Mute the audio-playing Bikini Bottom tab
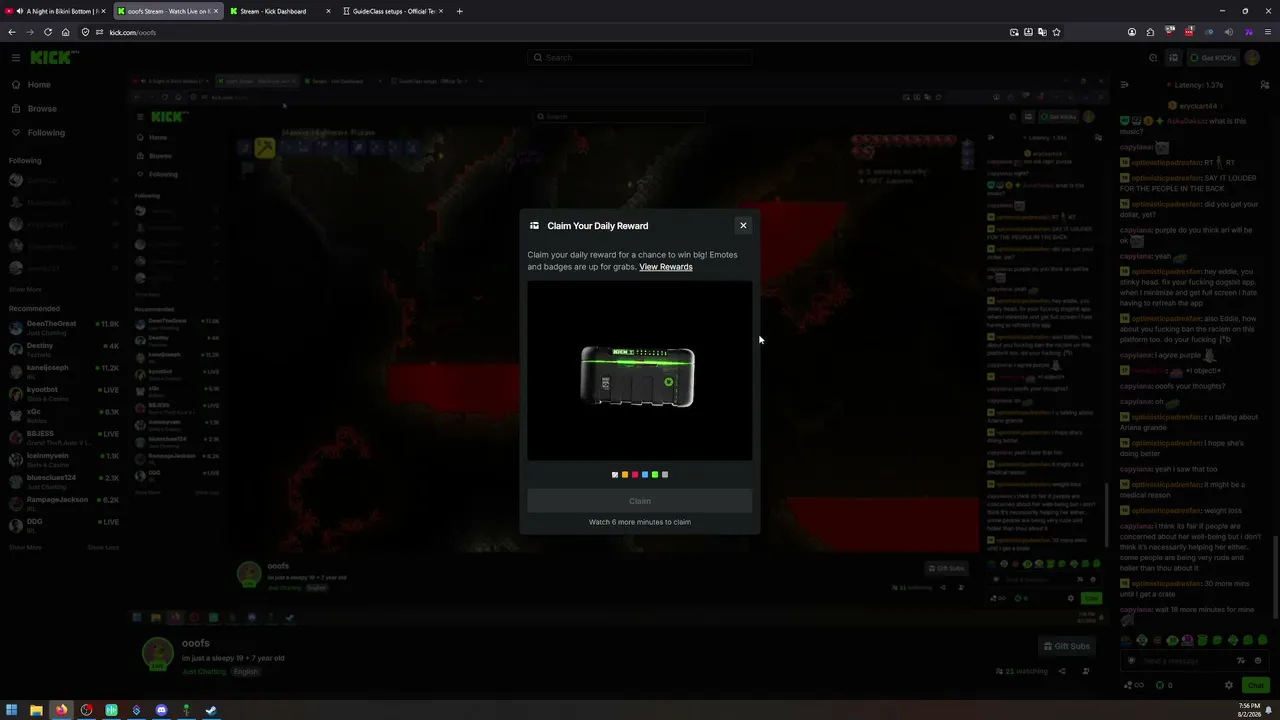 [x=20, y=11]
